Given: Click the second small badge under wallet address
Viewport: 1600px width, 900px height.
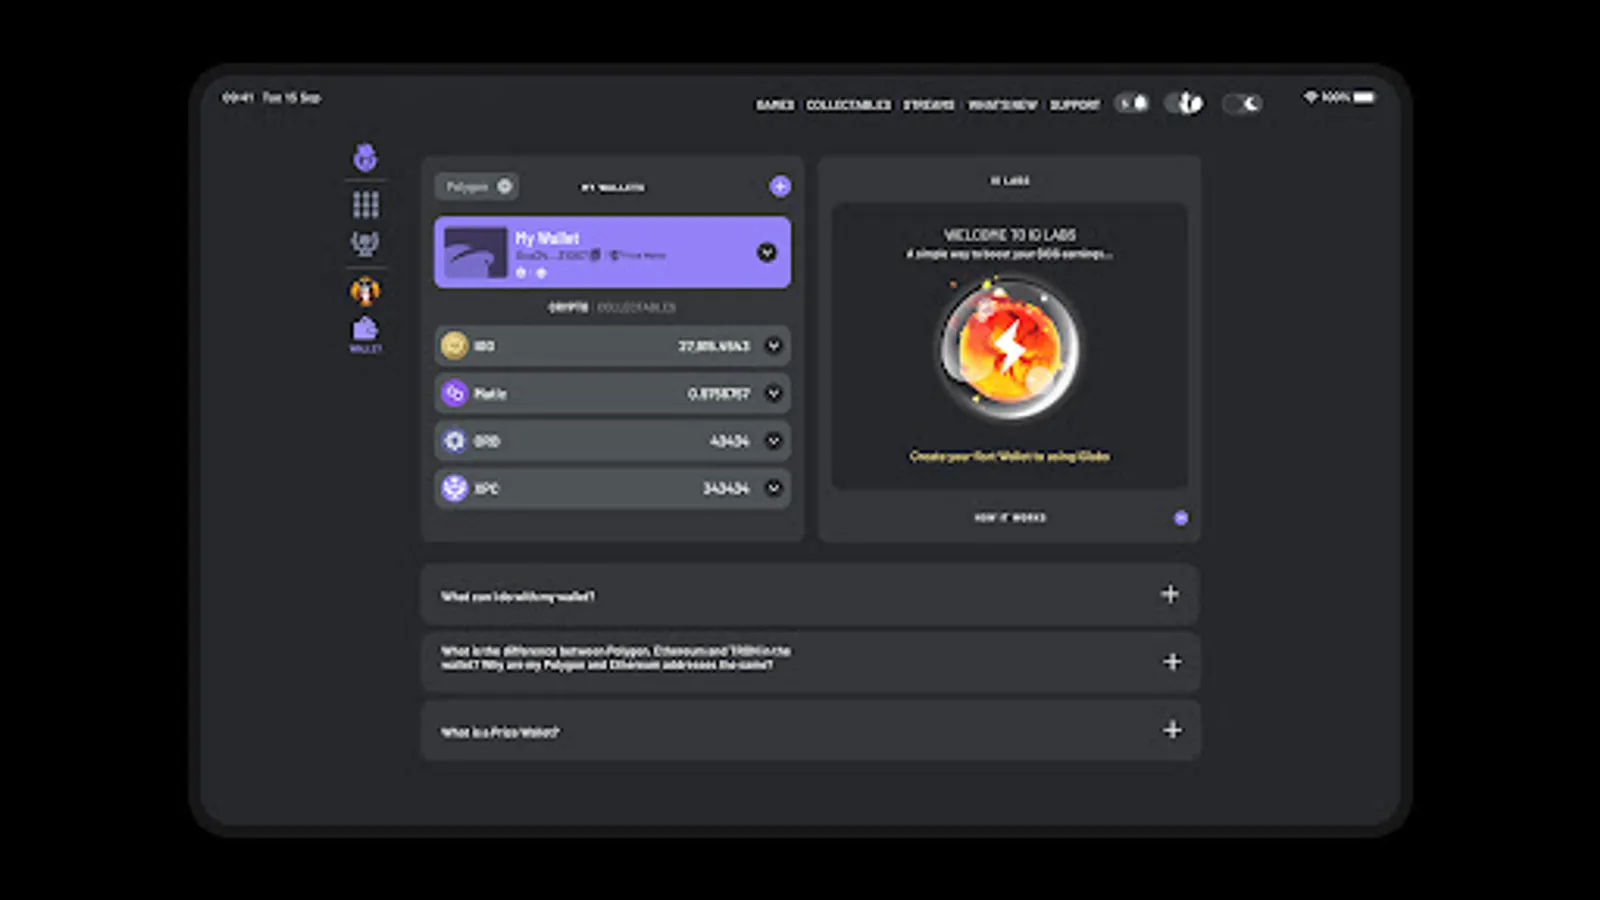Looking at the screenshot, I should tap(541, 273).
